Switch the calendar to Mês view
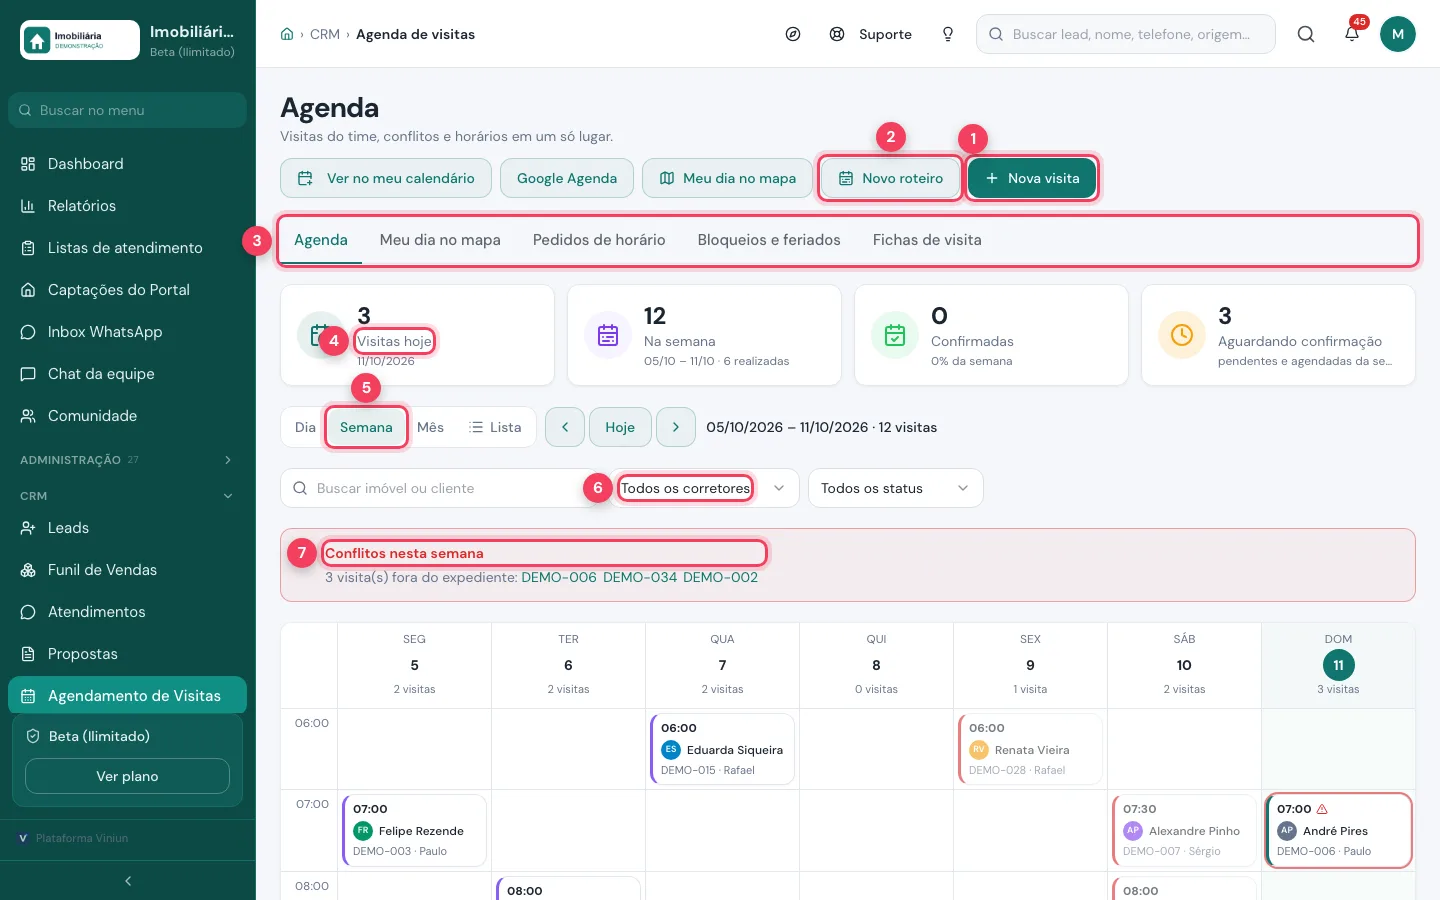The image size is (1440, 900). 430,427
